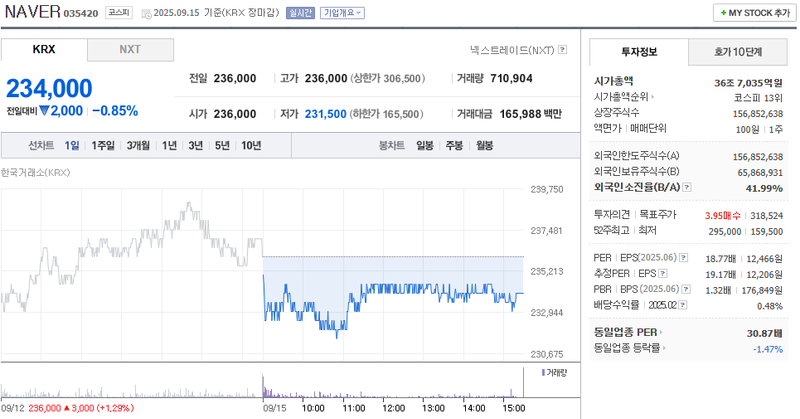Open the 동일업종 PER arrow link
Image resolution: width=800 pixels, height=419 pixels.
(x=661, y=332)
